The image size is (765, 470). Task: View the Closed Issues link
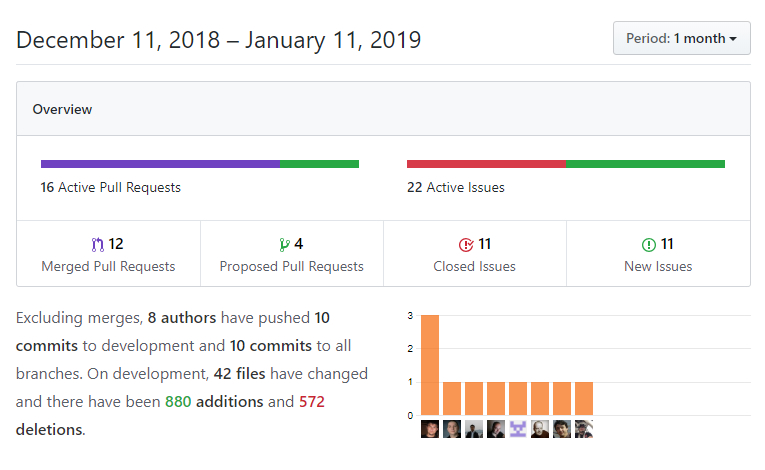pos(474,266)
